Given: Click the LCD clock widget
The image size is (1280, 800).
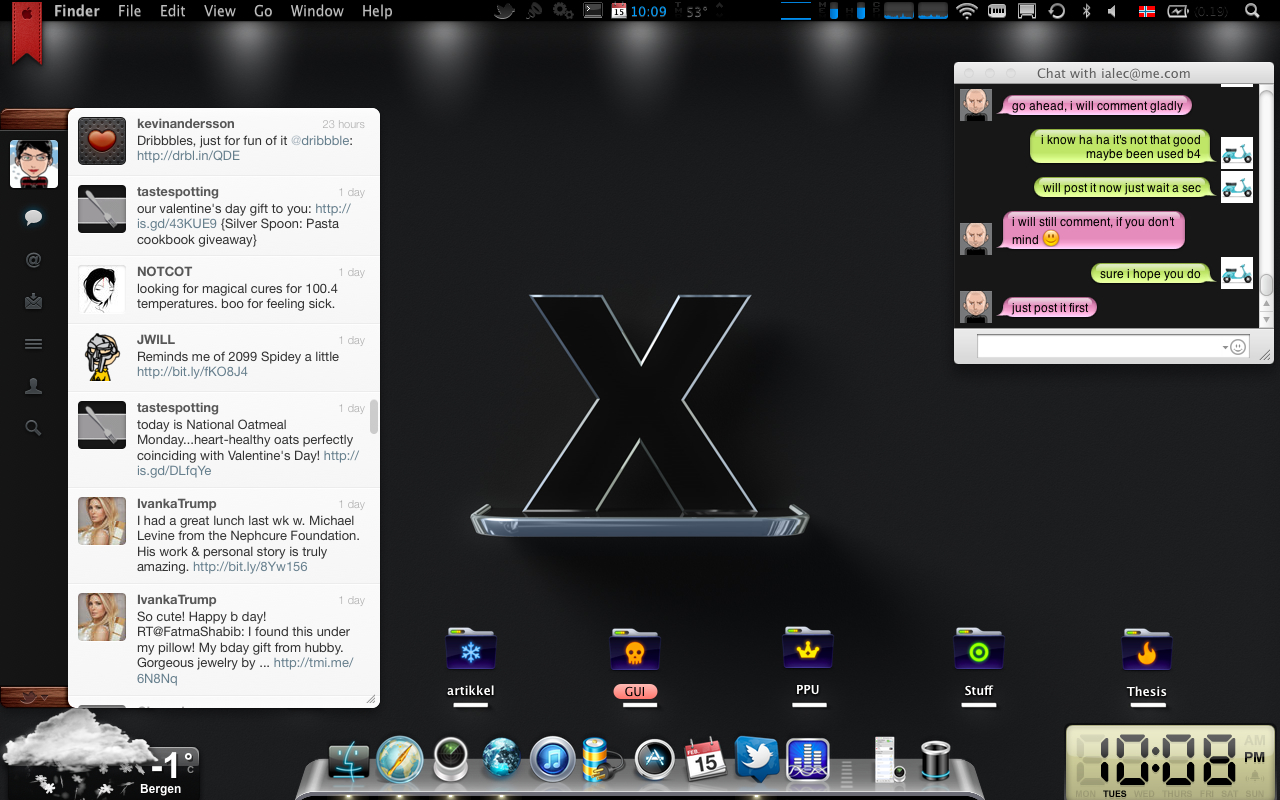Looking at the screenshot, I should 1171,761.
